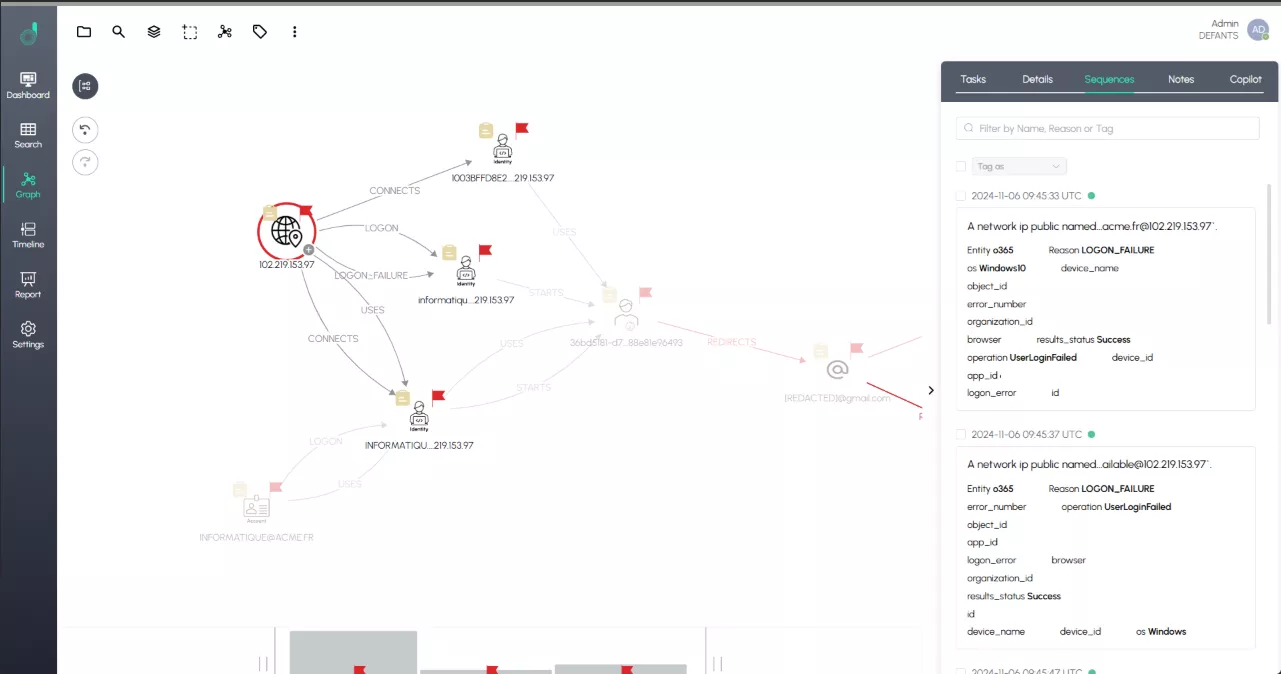This screenshot has width=1281, height=674.
Task: Click note icon on INFORMATIQU identity node
Action: (x=402, y=398)
